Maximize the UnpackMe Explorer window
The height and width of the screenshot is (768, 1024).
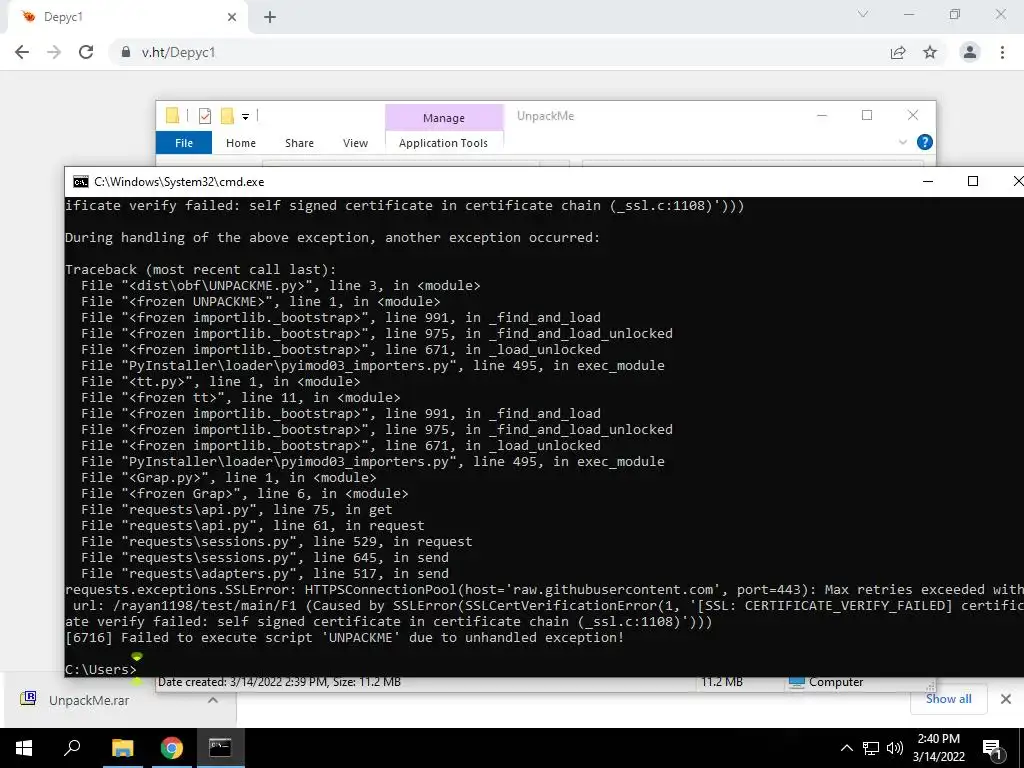pyautogui.click(x=867, y=116)
